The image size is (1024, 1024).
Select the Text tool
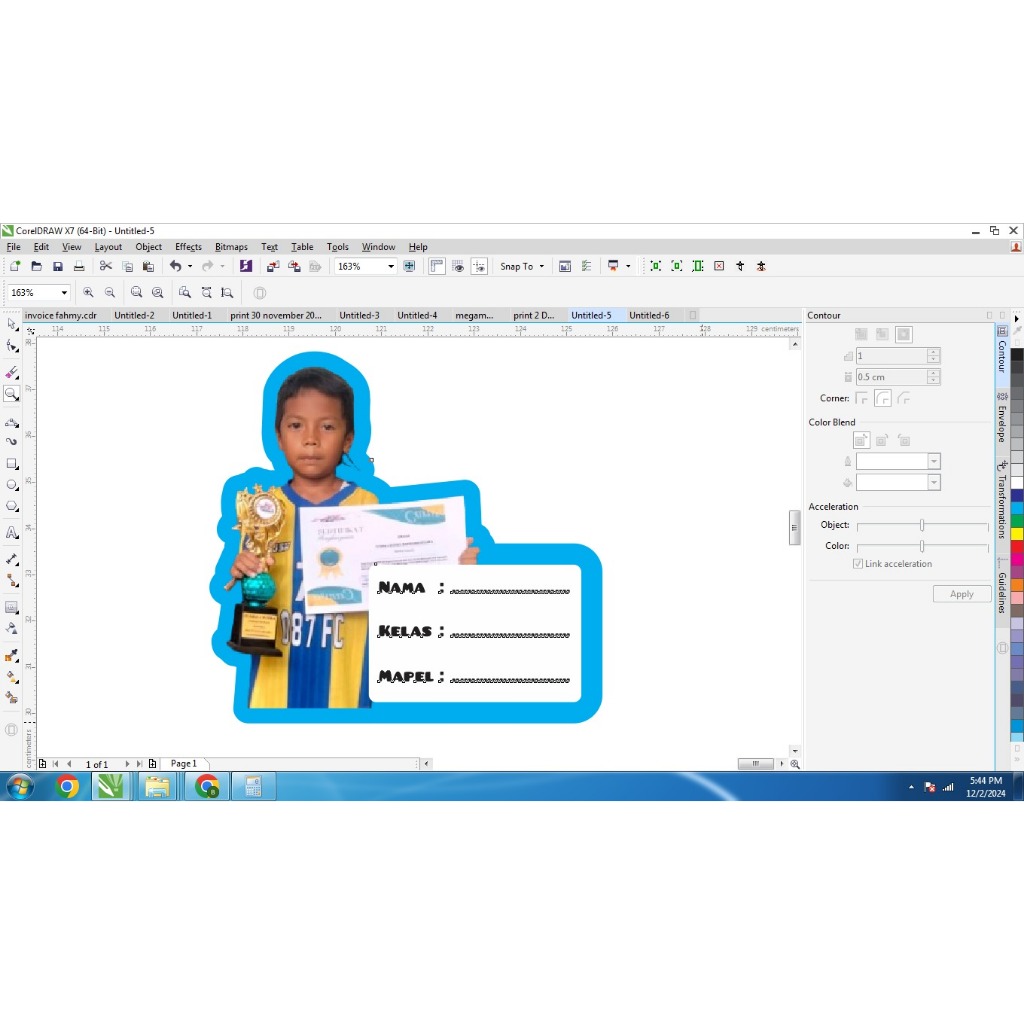[12, 533]
